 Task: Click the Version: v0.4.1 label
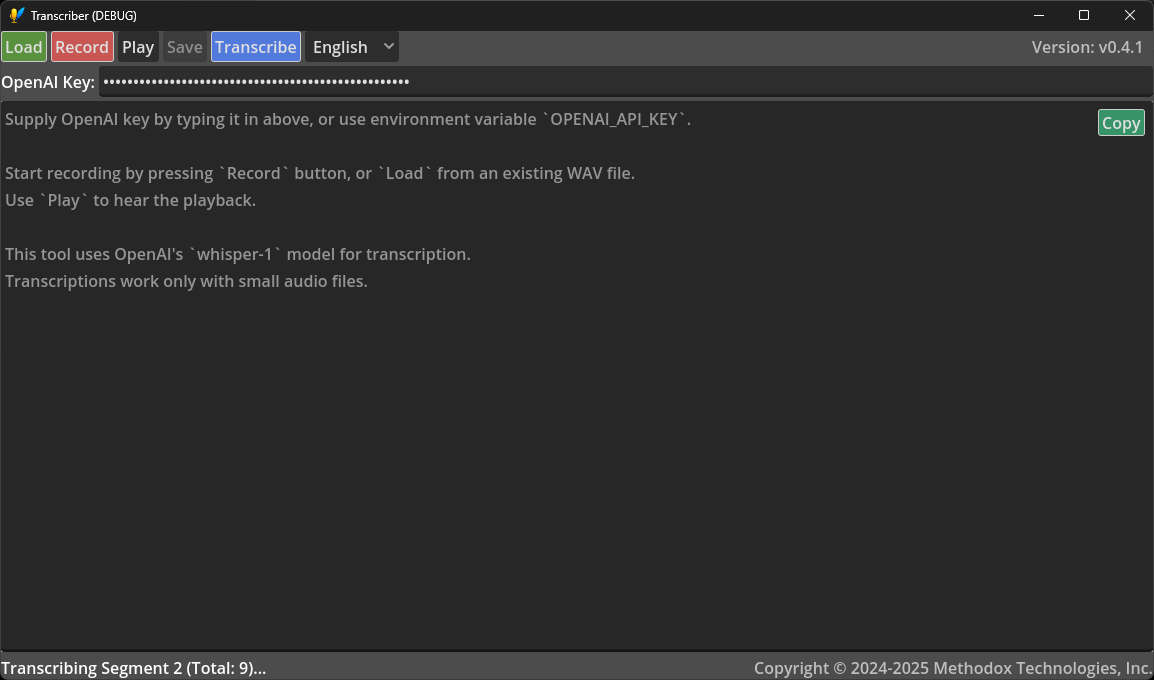(1087, 47)
